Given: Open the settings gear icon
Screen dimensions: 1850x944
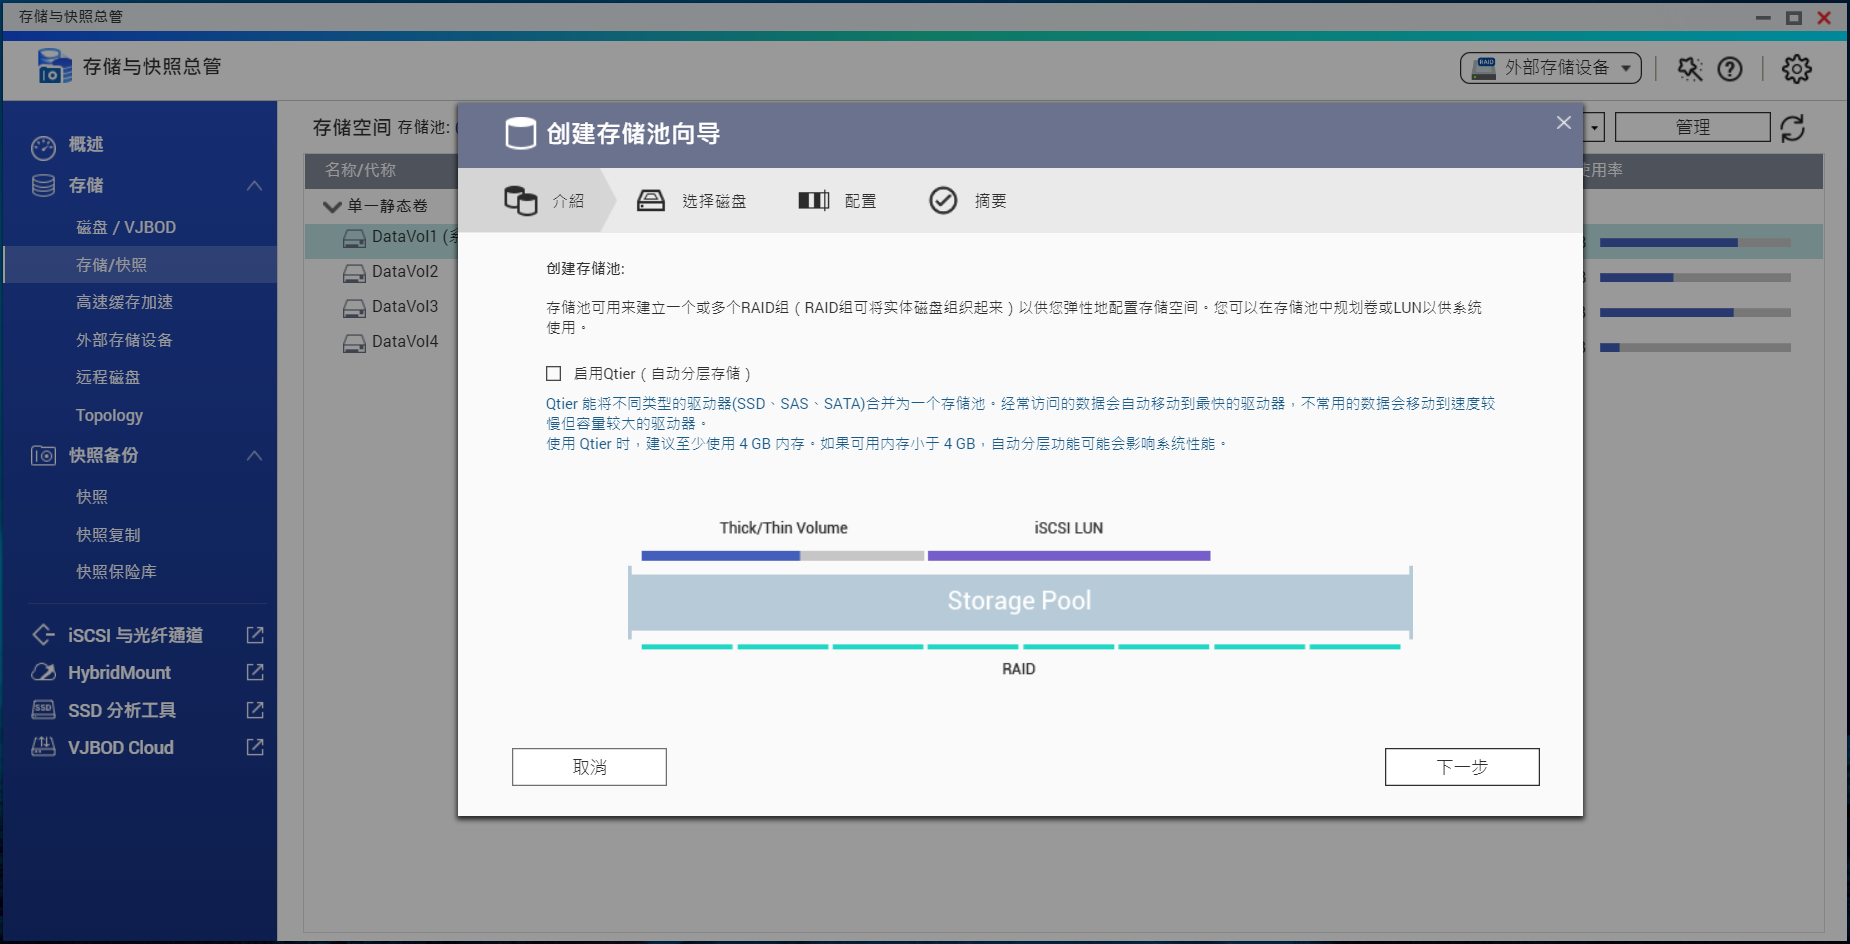Looking at the screenshot, I should pos(1797,69).
